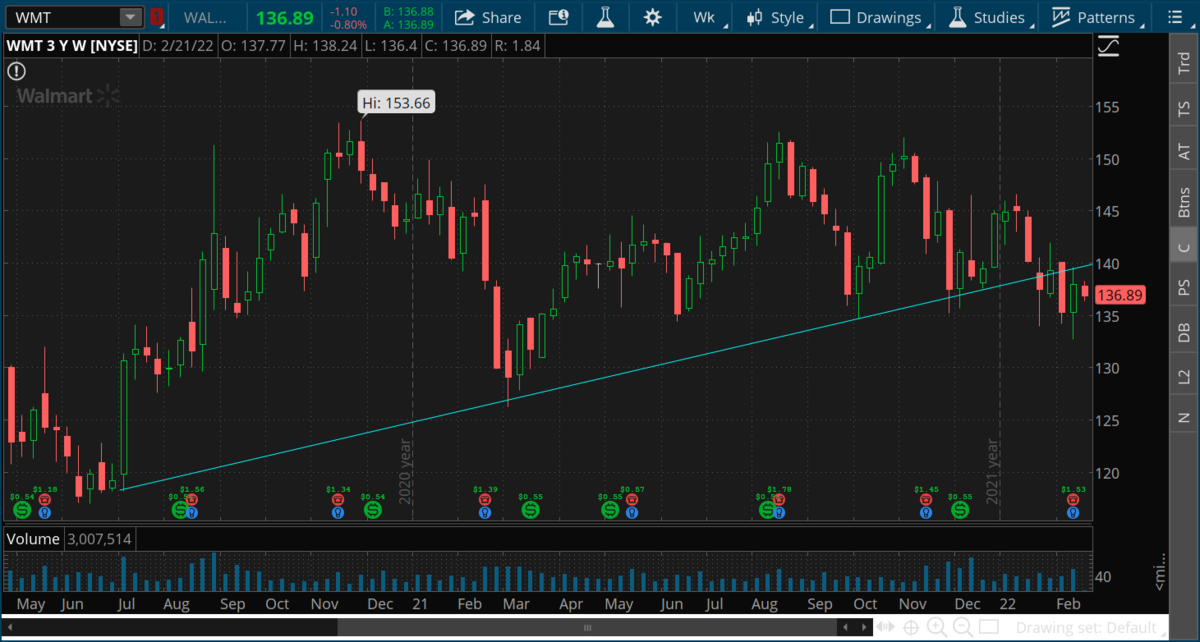The width and height of the screenshot is (1200, 642).
Task: Click the Volume study label
Action: click(x=34, y=539)
